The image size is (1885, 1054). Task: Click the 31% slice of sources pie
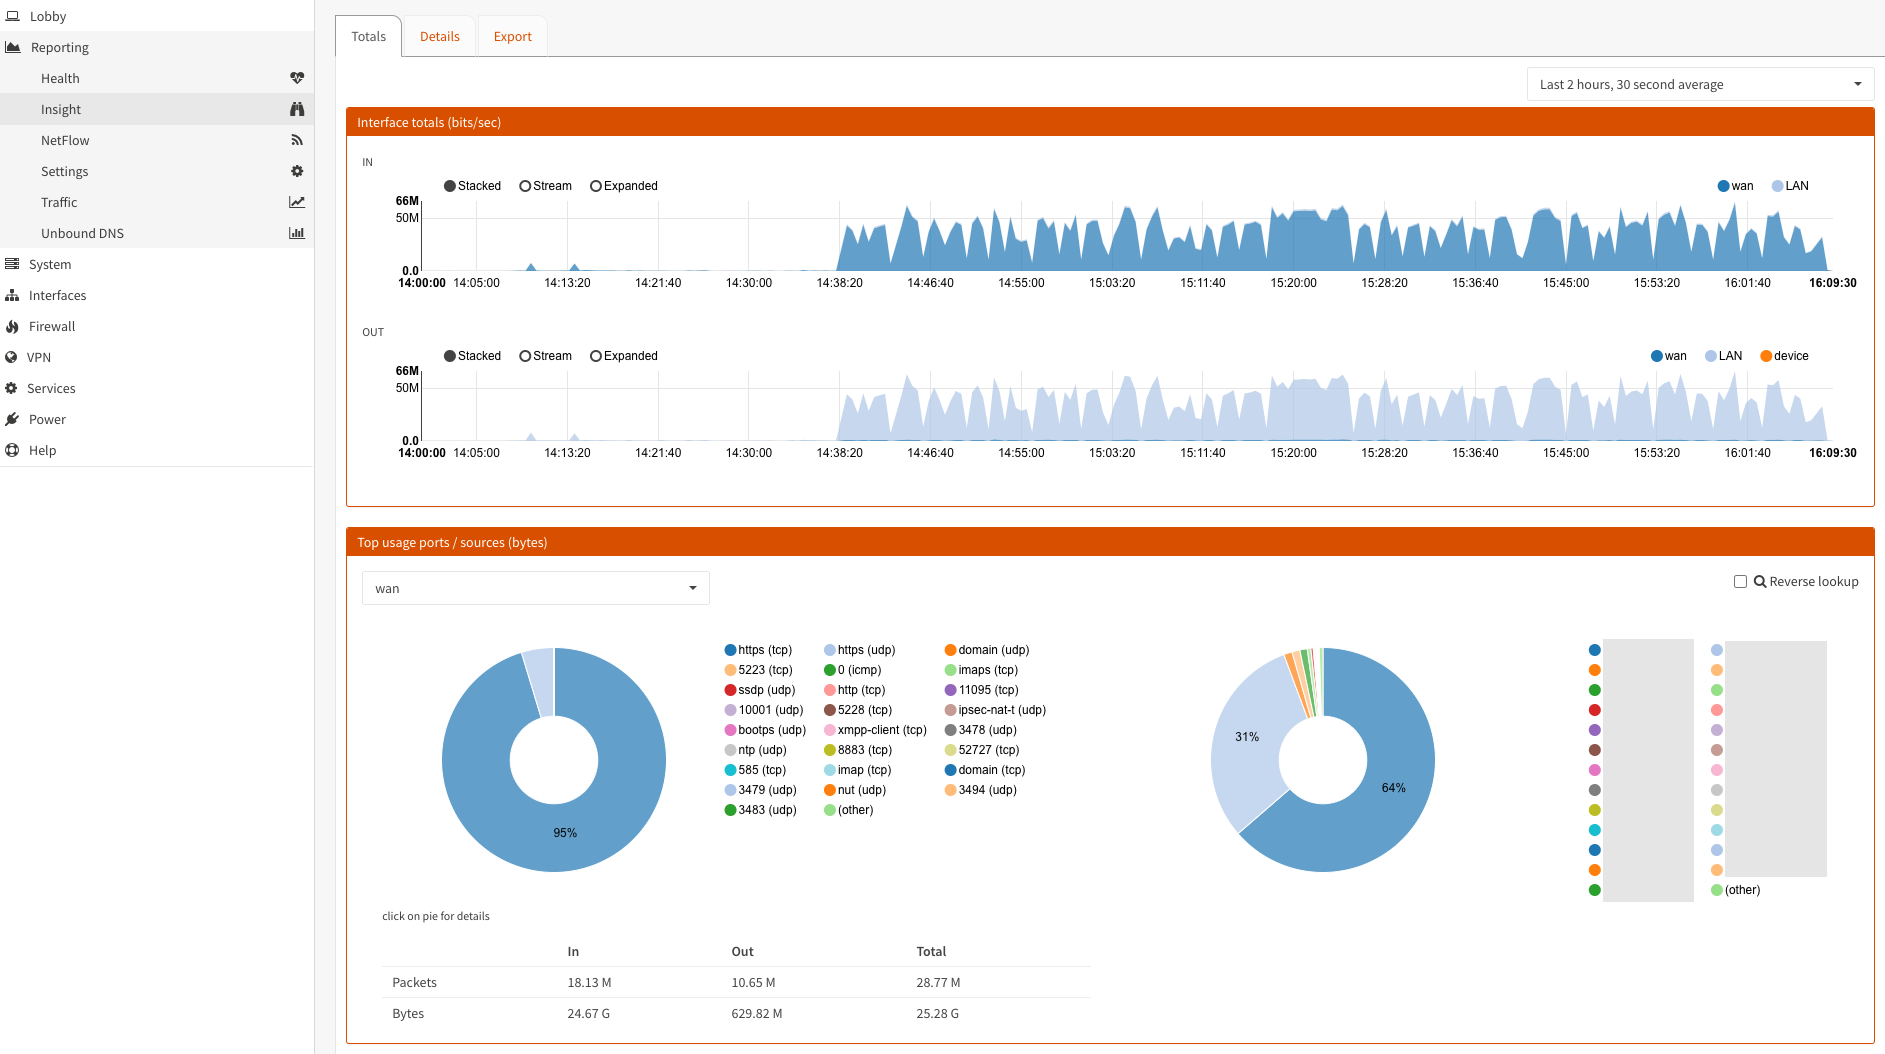tap(1247, 737)
